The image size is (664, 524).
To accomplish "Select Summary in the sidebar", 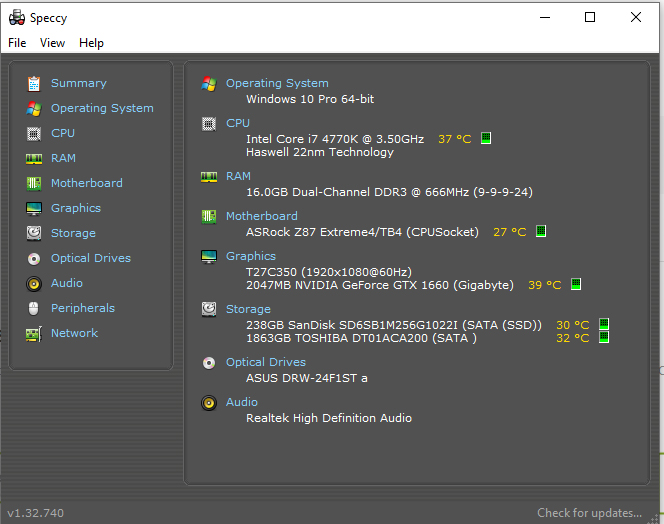I will (79, 83).
